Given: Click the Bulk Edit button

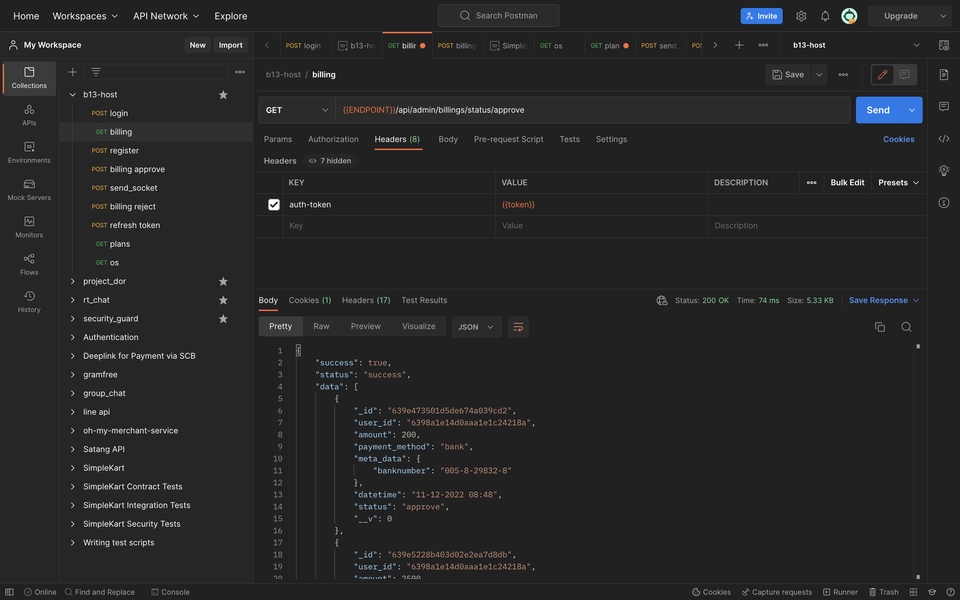Looking at the screenshot, I should [847, 182].
